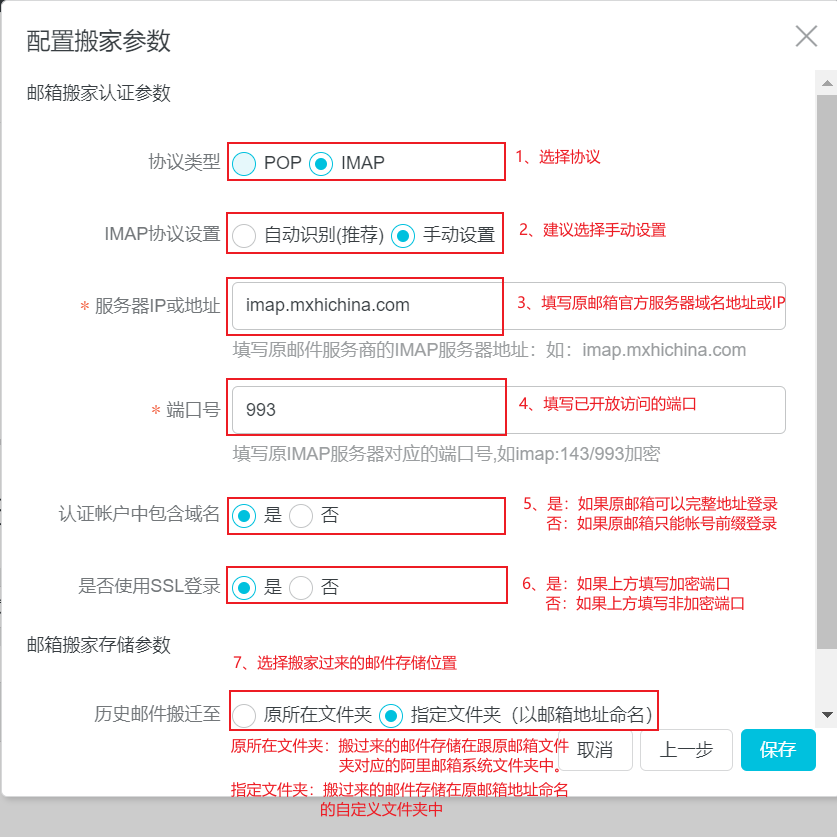Choose 自动识别(推荐) for IMAP协议设置
Screen dimensions: 837x837
tap(244, 235)
